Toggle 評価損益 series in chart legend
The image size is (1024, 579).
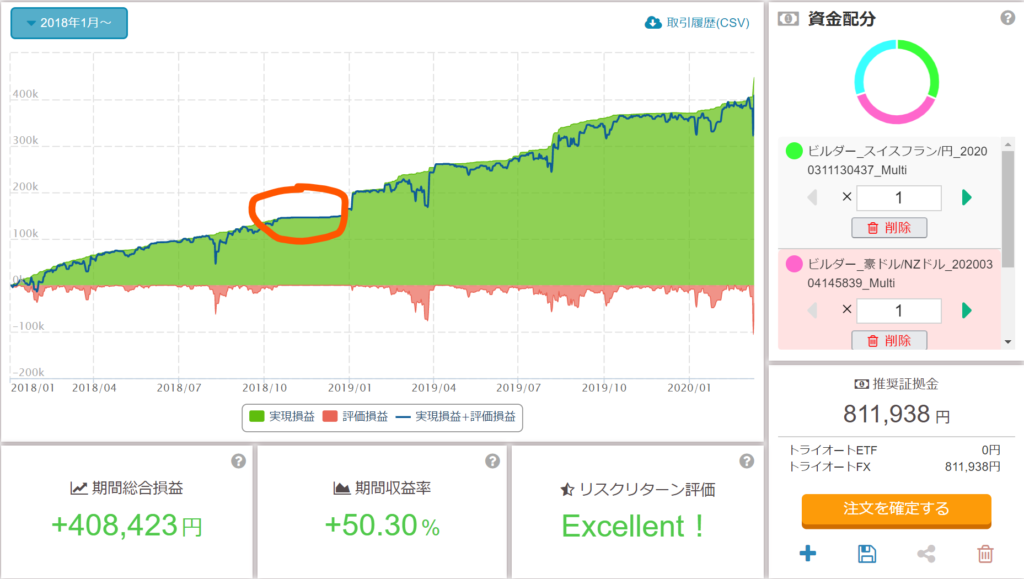point(350,416)
